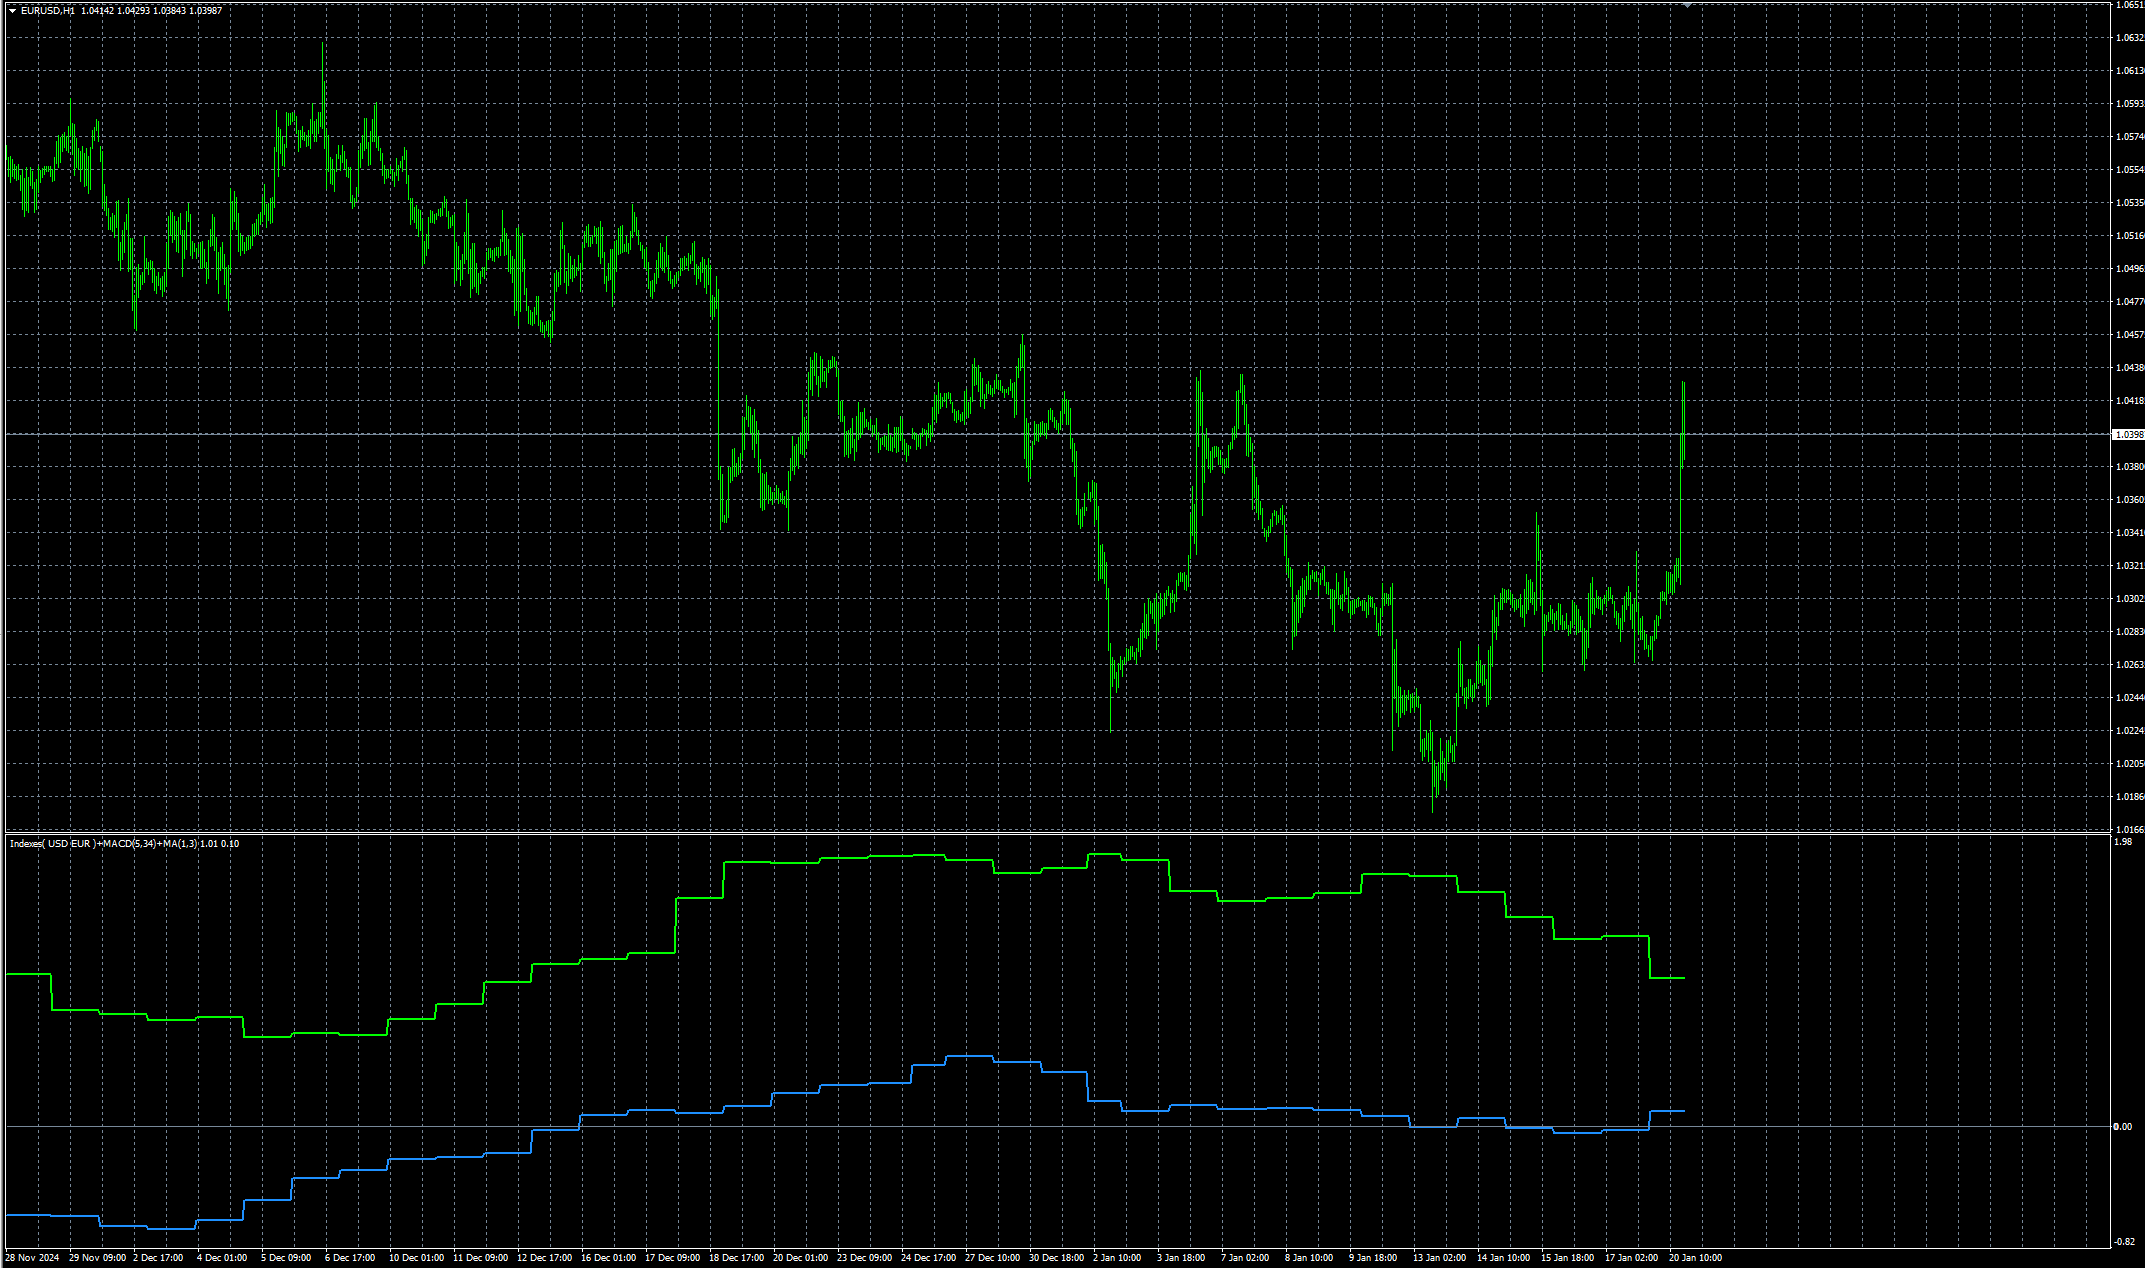Click the chart shift triangle marker at top

point(1687,5)
